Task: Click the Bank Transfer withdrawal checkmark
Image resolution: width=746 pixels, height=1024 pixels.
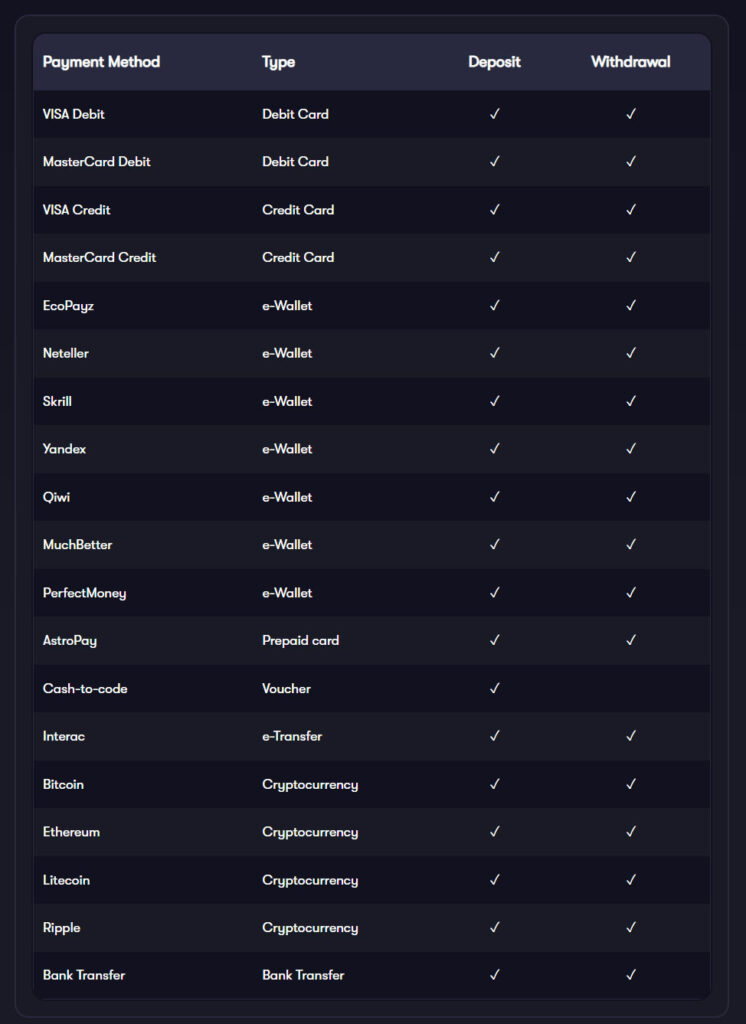Action: click(631, 975)
